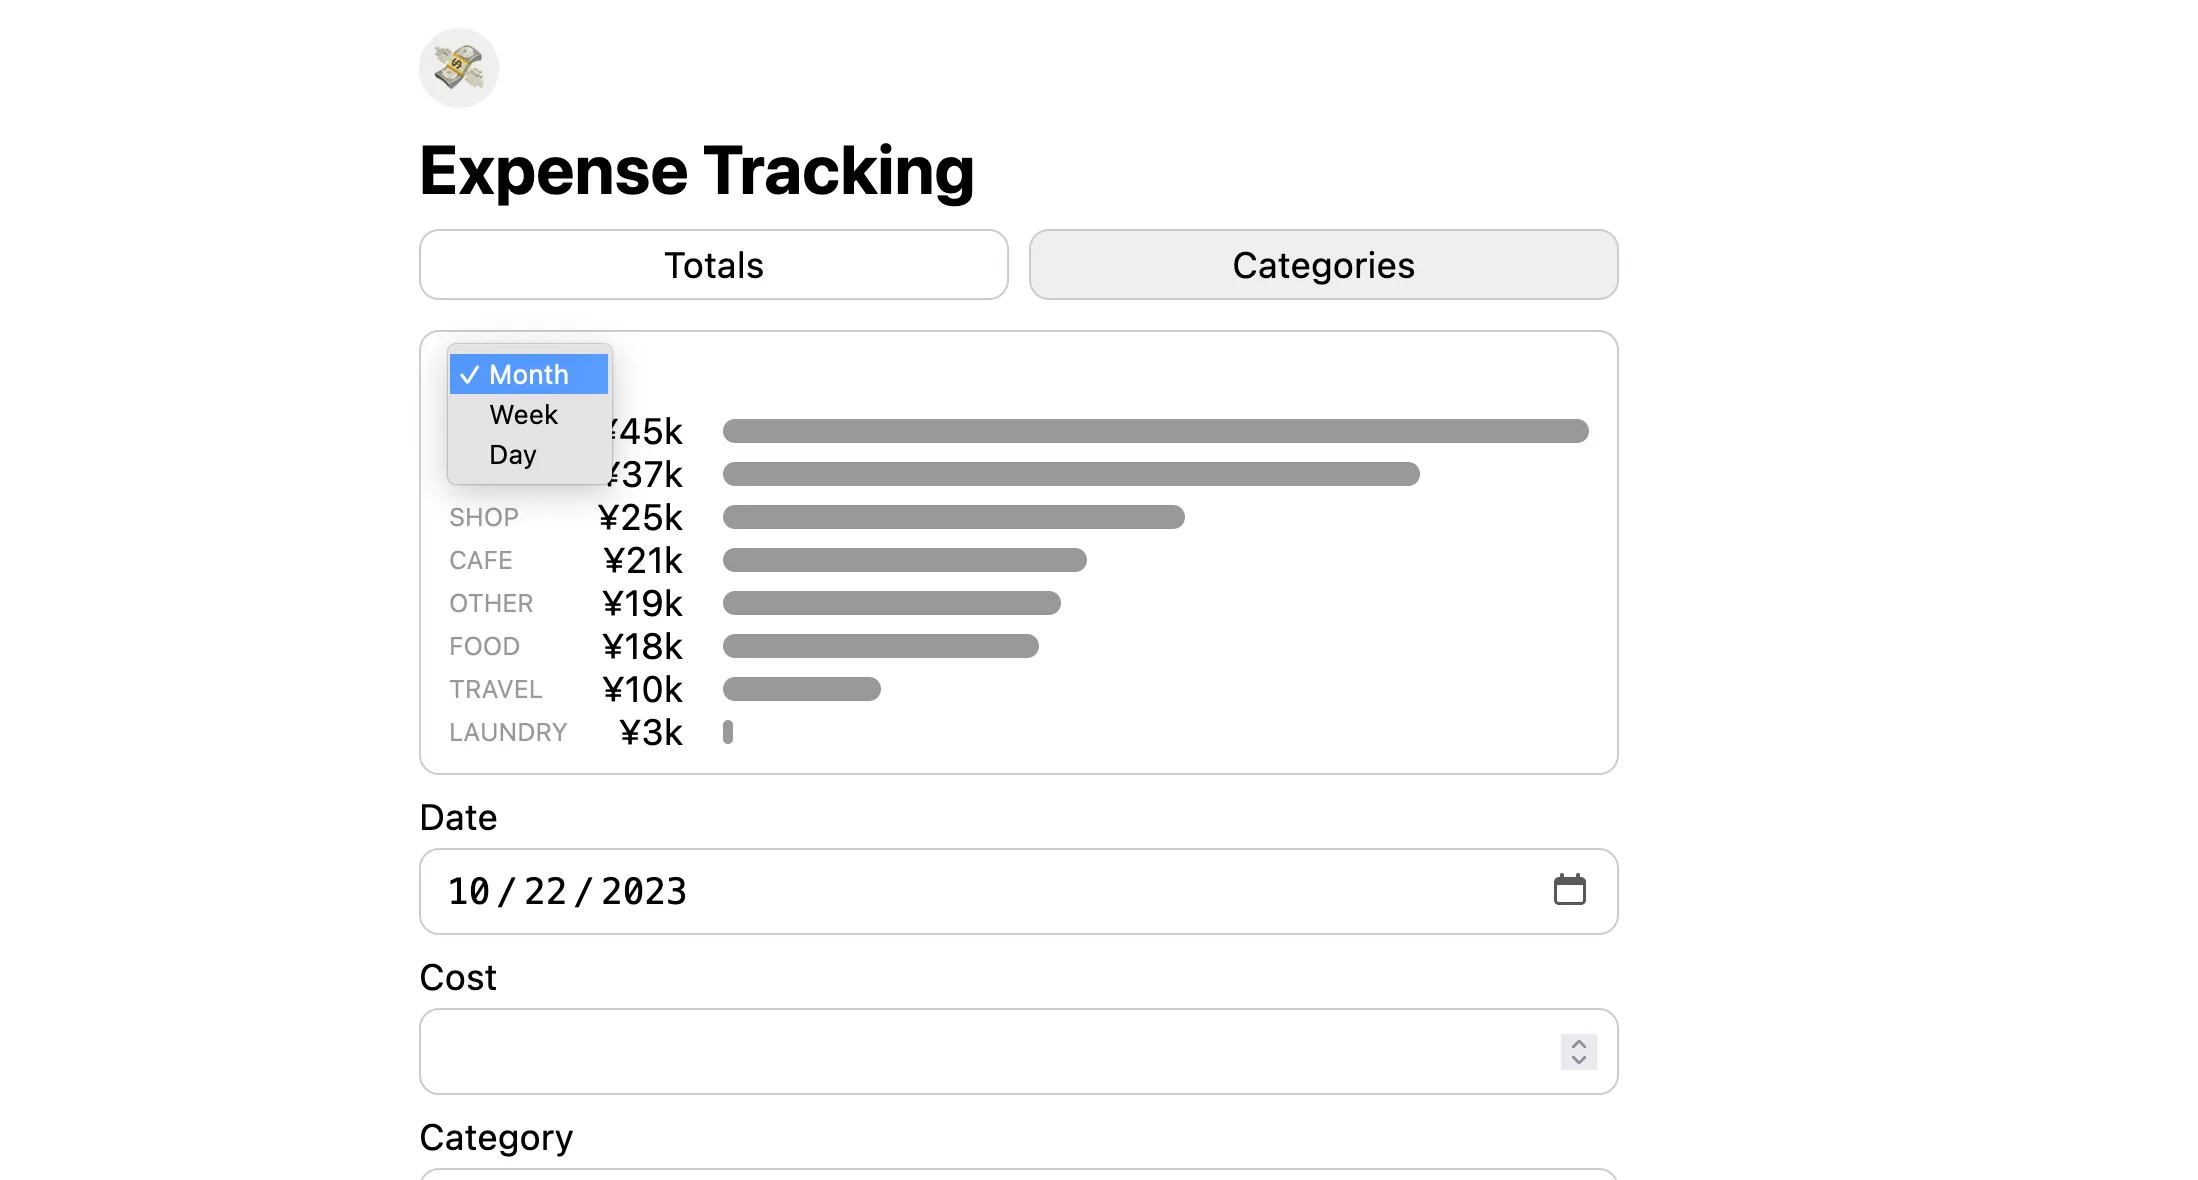Click the money emoji app icon
This screenshot has width=2198, height=1180.
[458, 68]
